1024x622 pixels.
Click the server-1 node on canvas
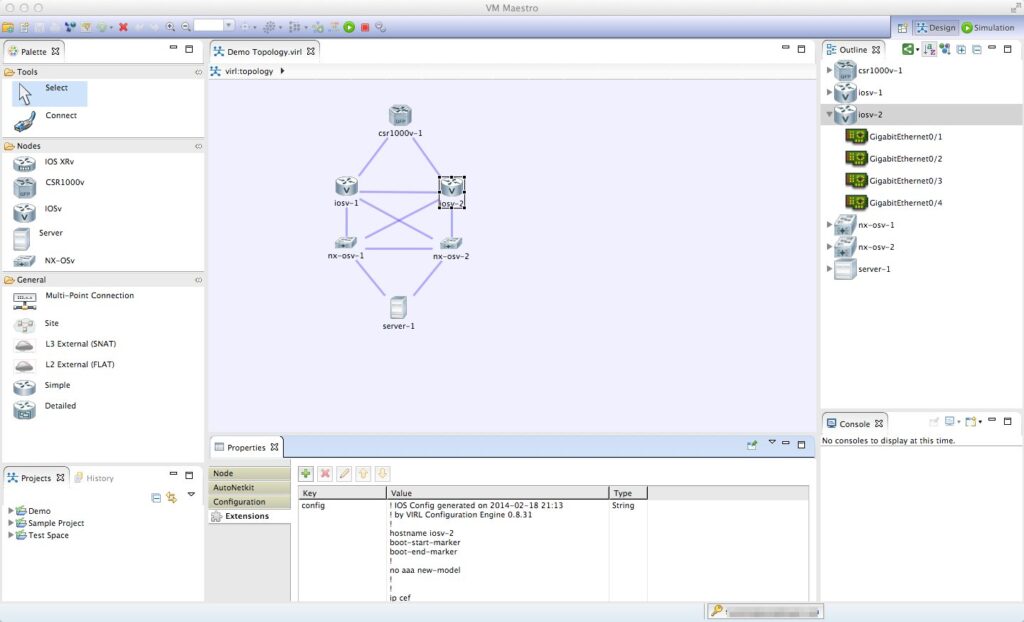tap(398, 308)
